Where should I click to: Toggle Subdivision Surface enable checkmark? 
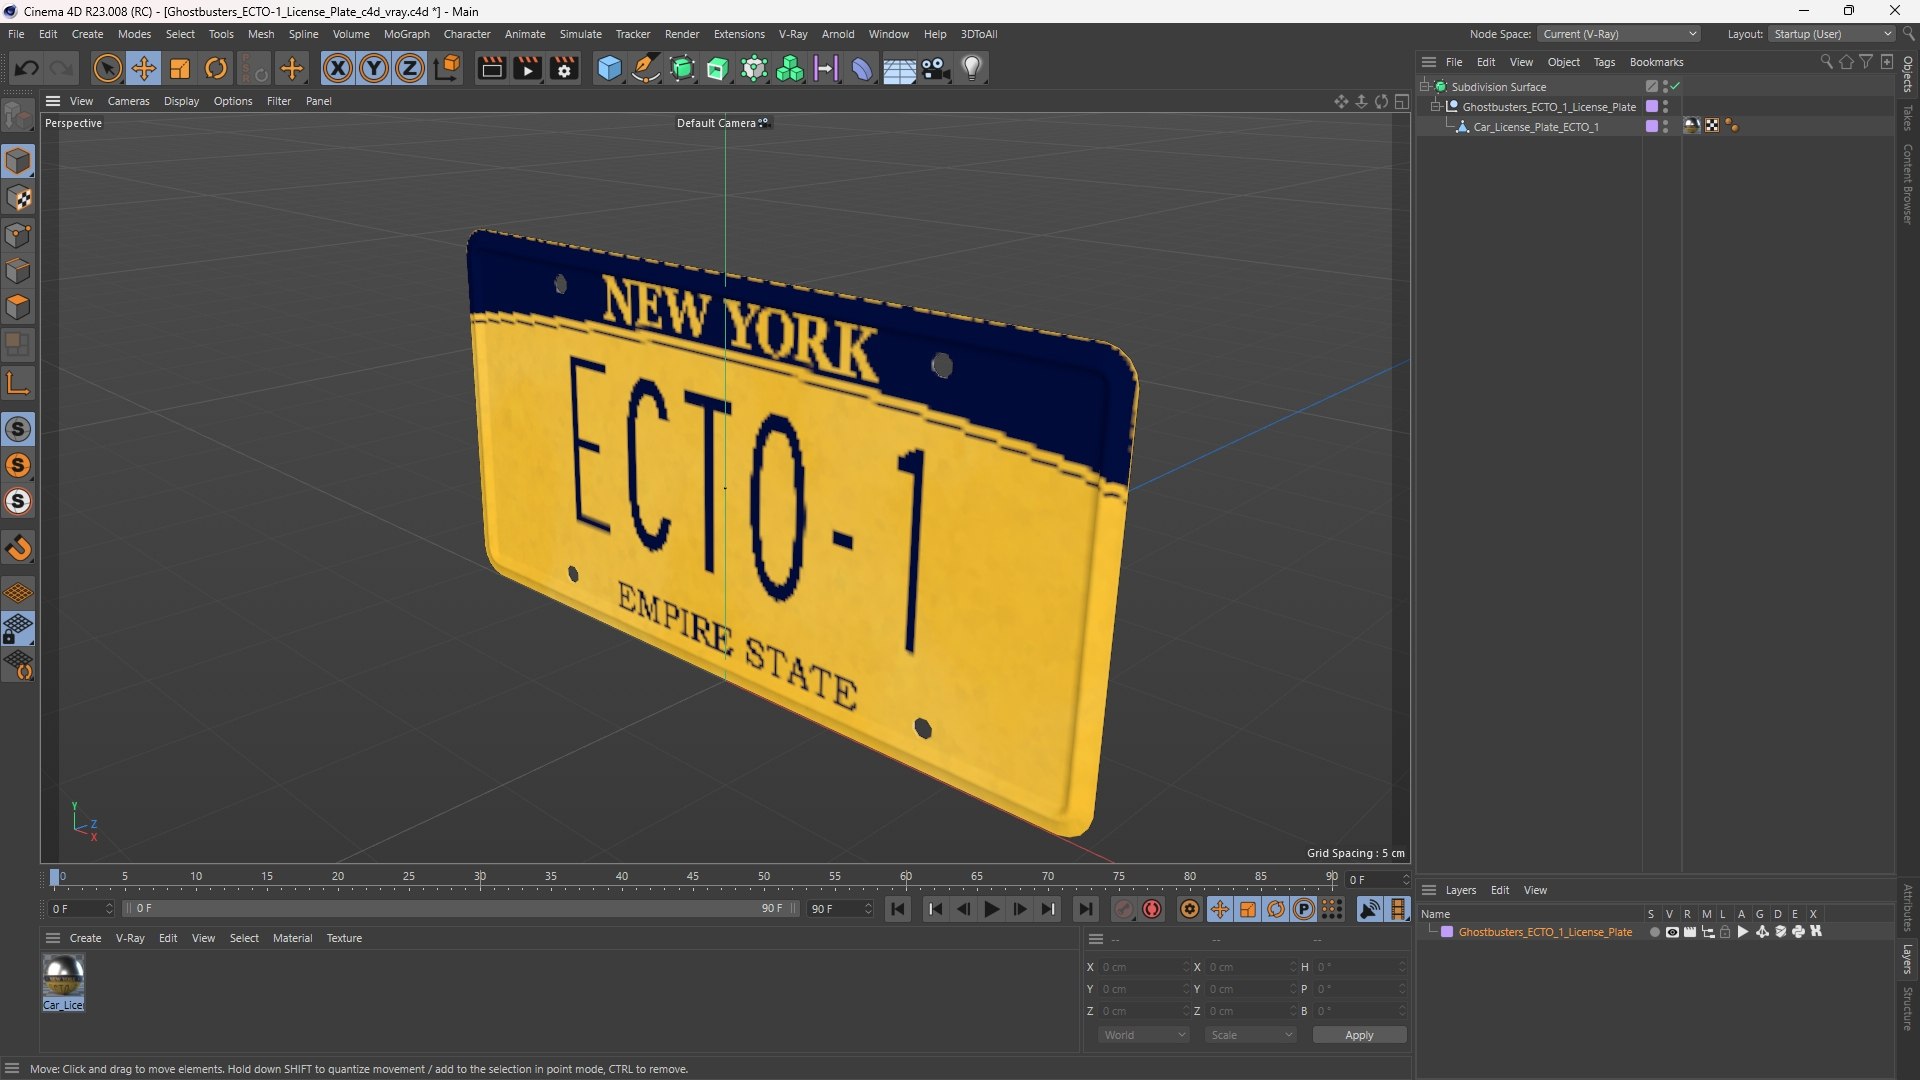tap(1676, 87)
